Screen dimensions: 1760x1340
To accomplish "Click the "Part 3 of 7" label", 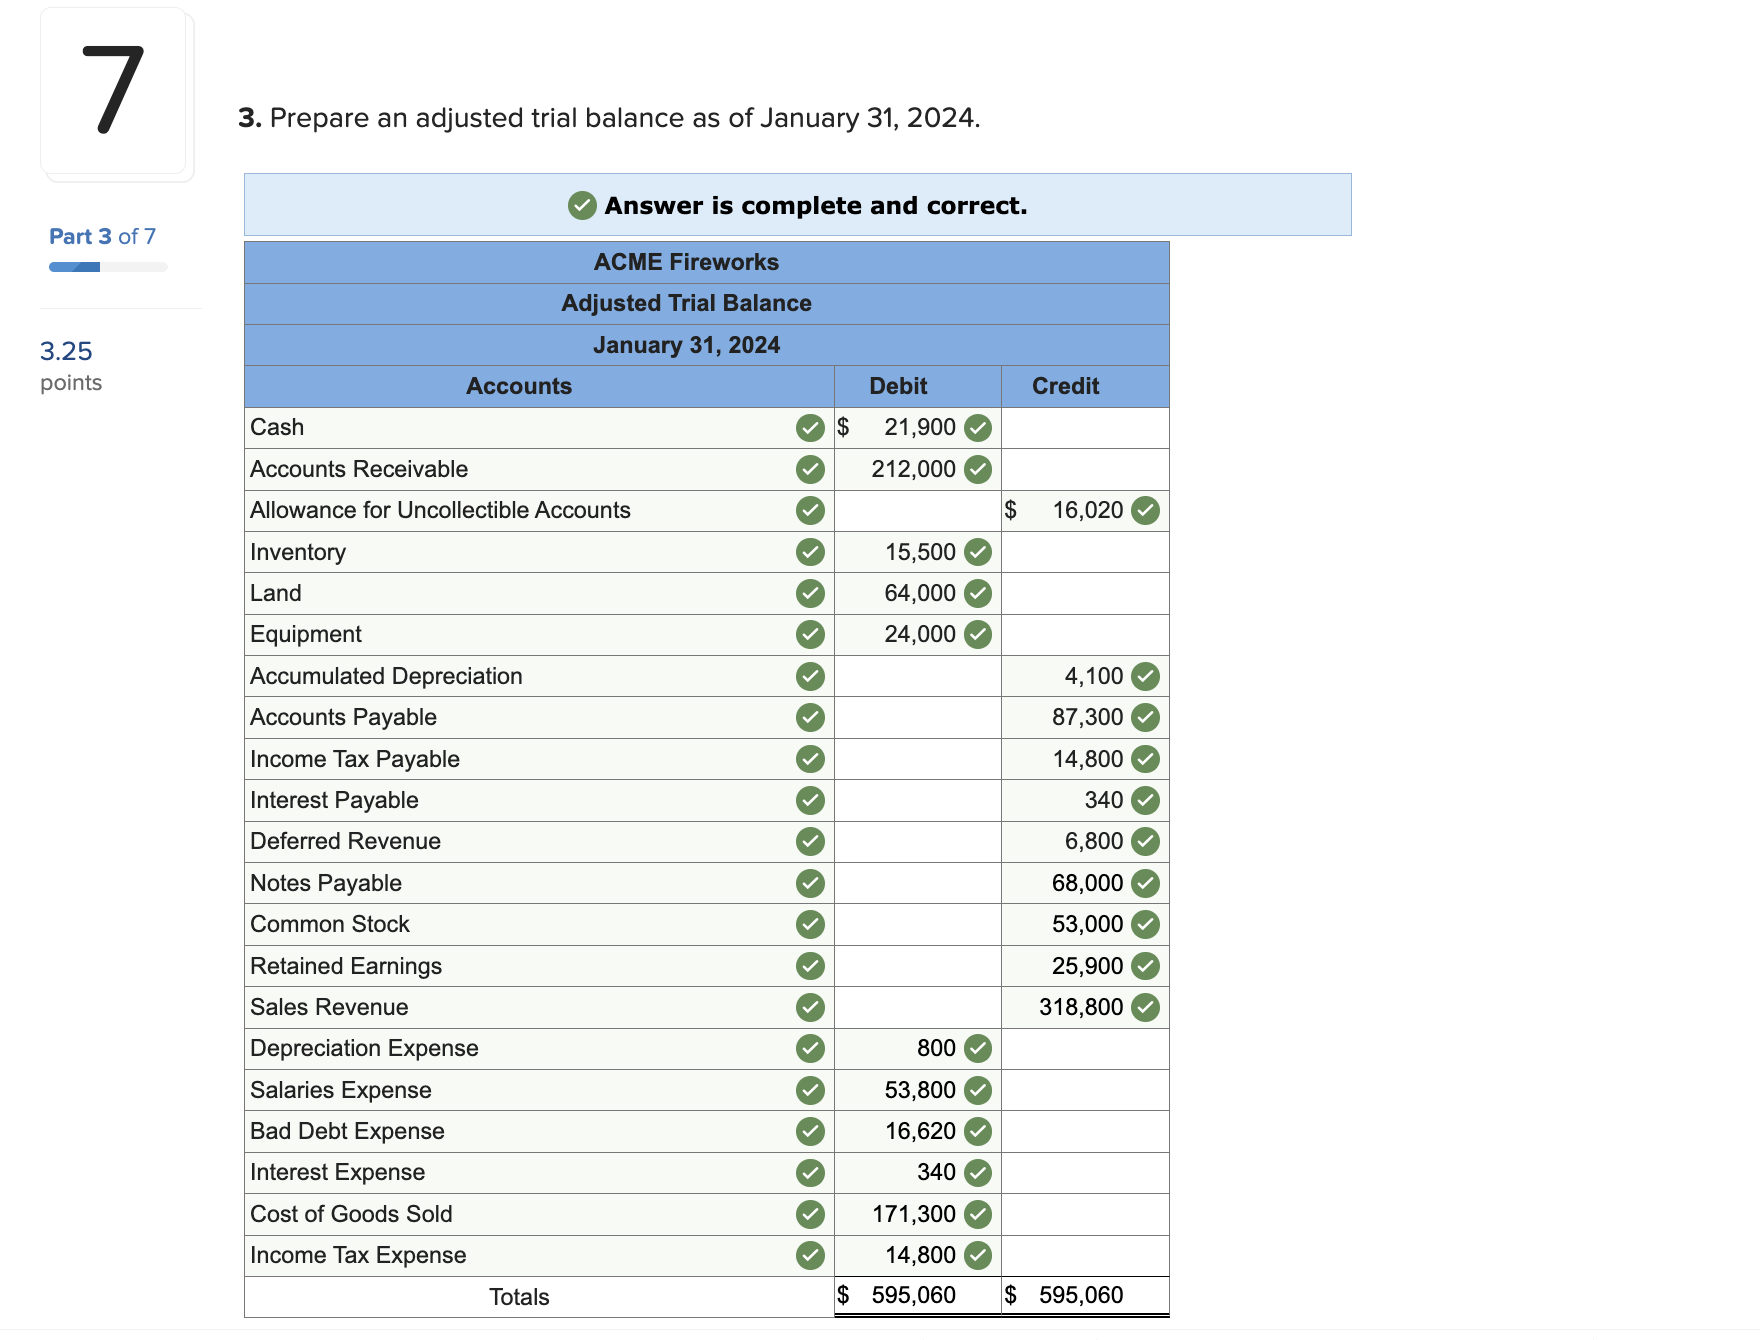I will [102, 237].
